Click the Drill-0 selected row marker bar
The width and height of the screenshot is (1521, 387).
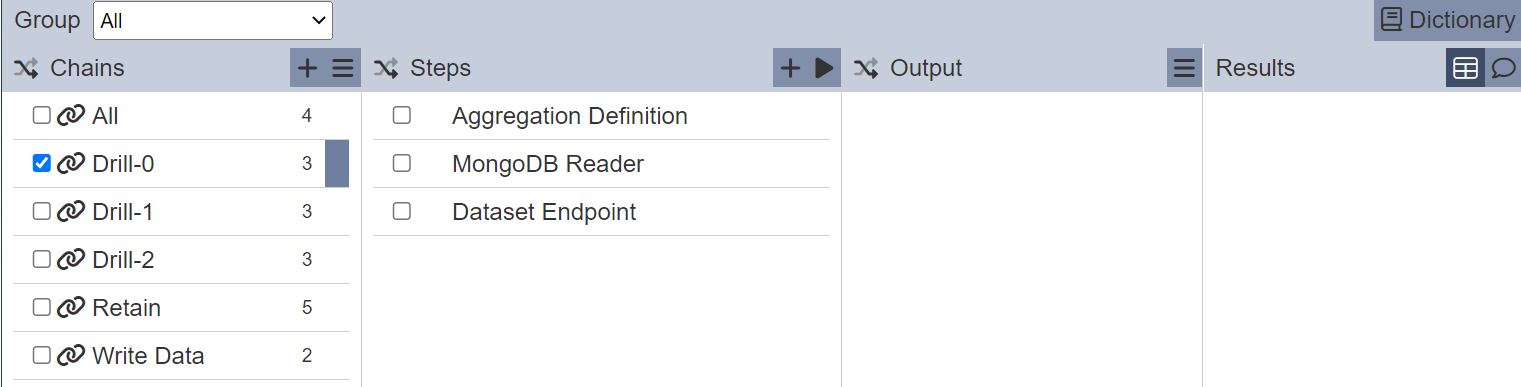(x=337, y=164)
